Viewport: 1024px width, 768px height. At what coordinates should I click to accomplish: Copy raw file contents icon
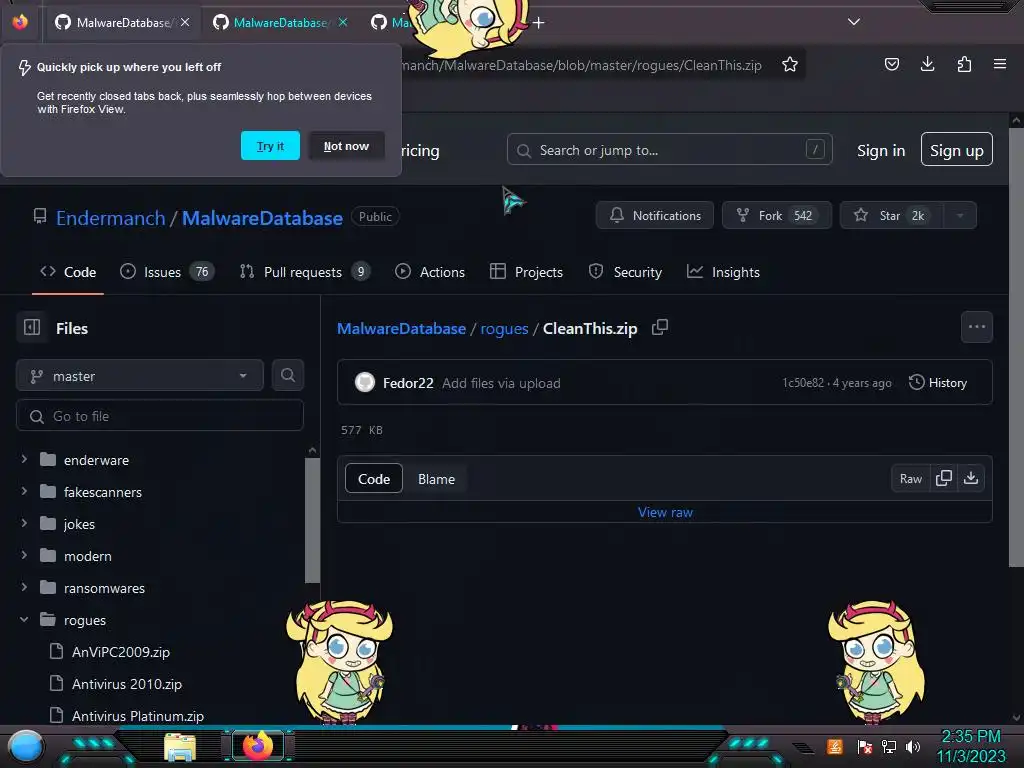pos(944,478)
